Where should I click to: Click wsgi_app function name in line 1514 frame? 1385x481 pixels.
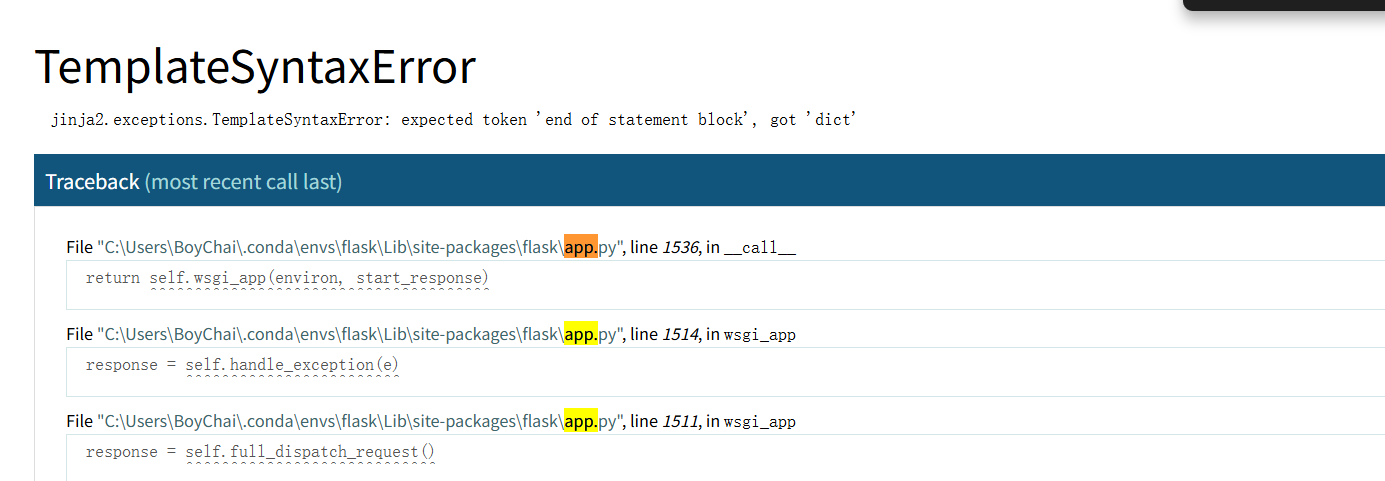760,335
